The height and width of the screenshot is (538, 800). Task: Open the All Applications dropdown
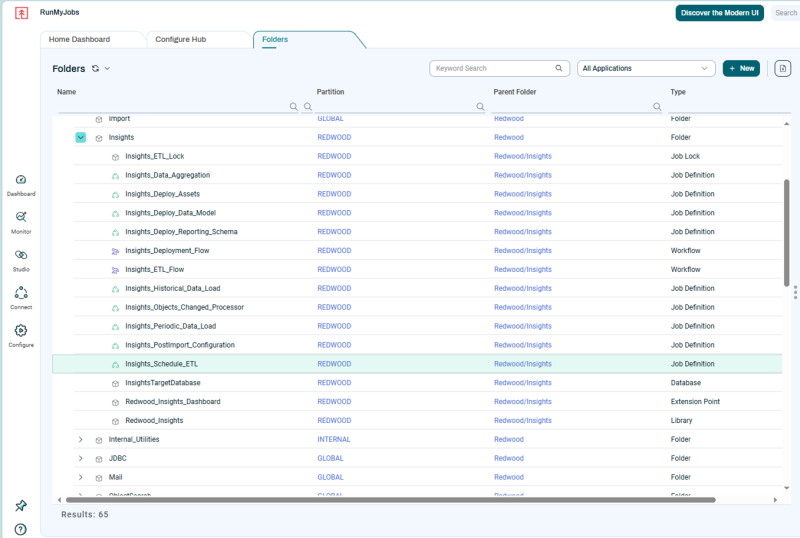pos(646,68)
